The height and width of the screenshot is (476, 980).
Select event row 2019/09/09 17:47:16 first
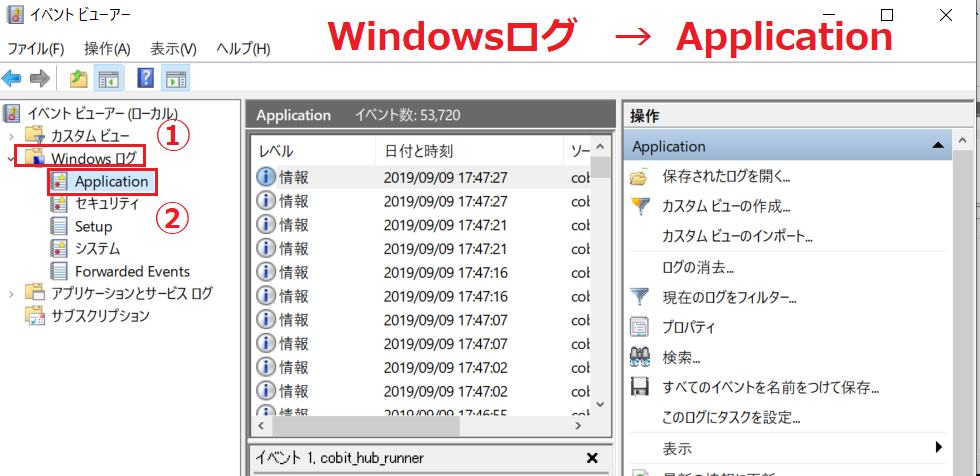pyautogui.click(x=422, y=272)
